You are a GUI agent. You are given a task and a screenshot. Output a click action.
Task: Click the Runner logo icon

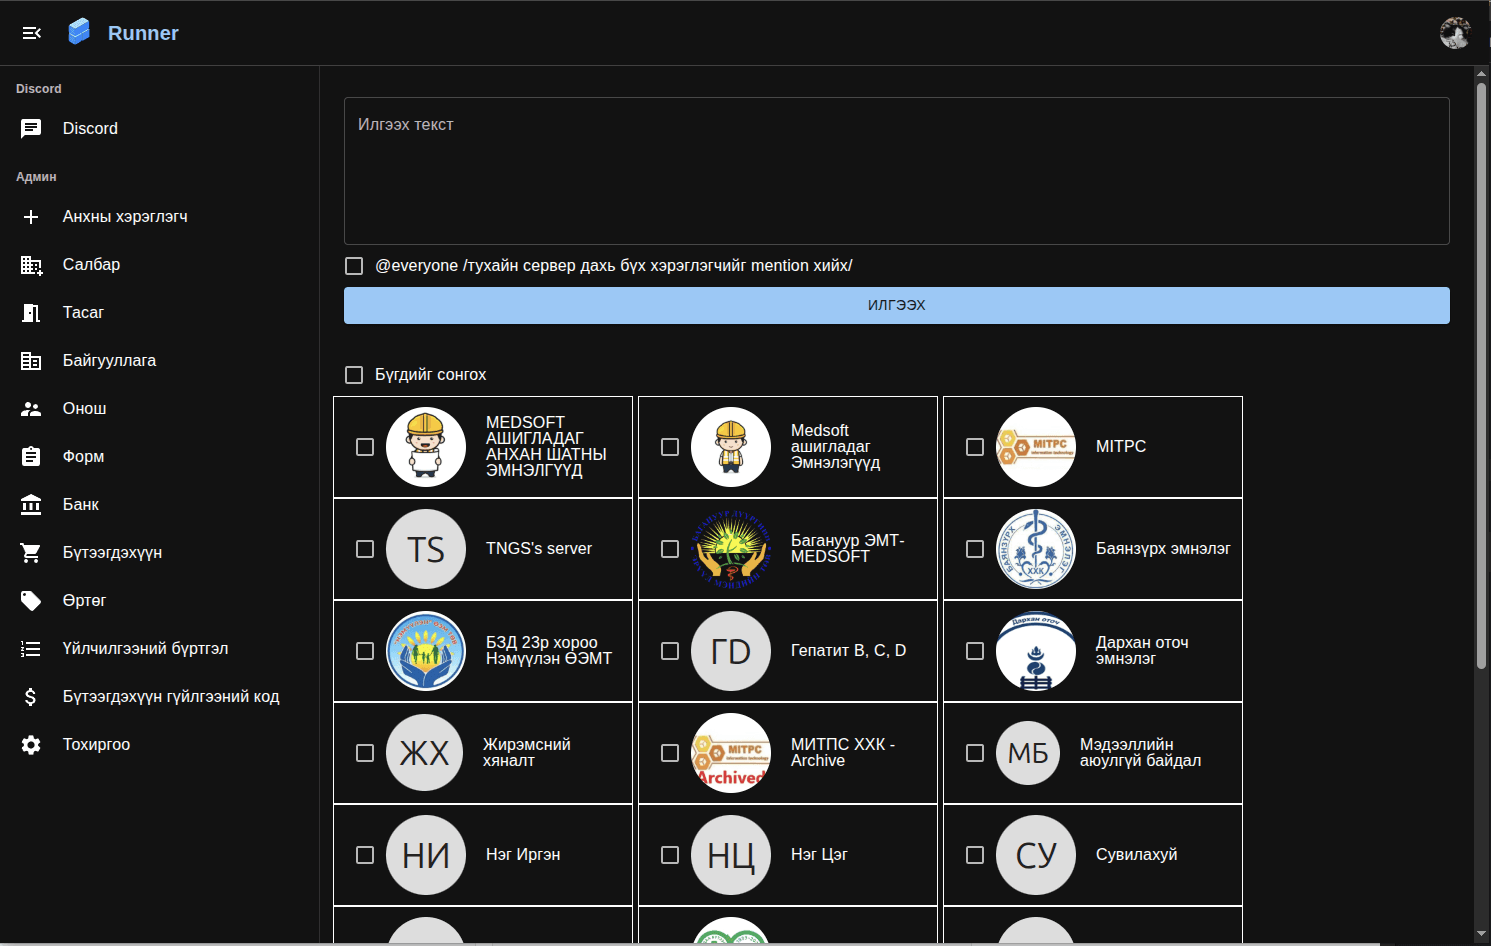point(79,32)
